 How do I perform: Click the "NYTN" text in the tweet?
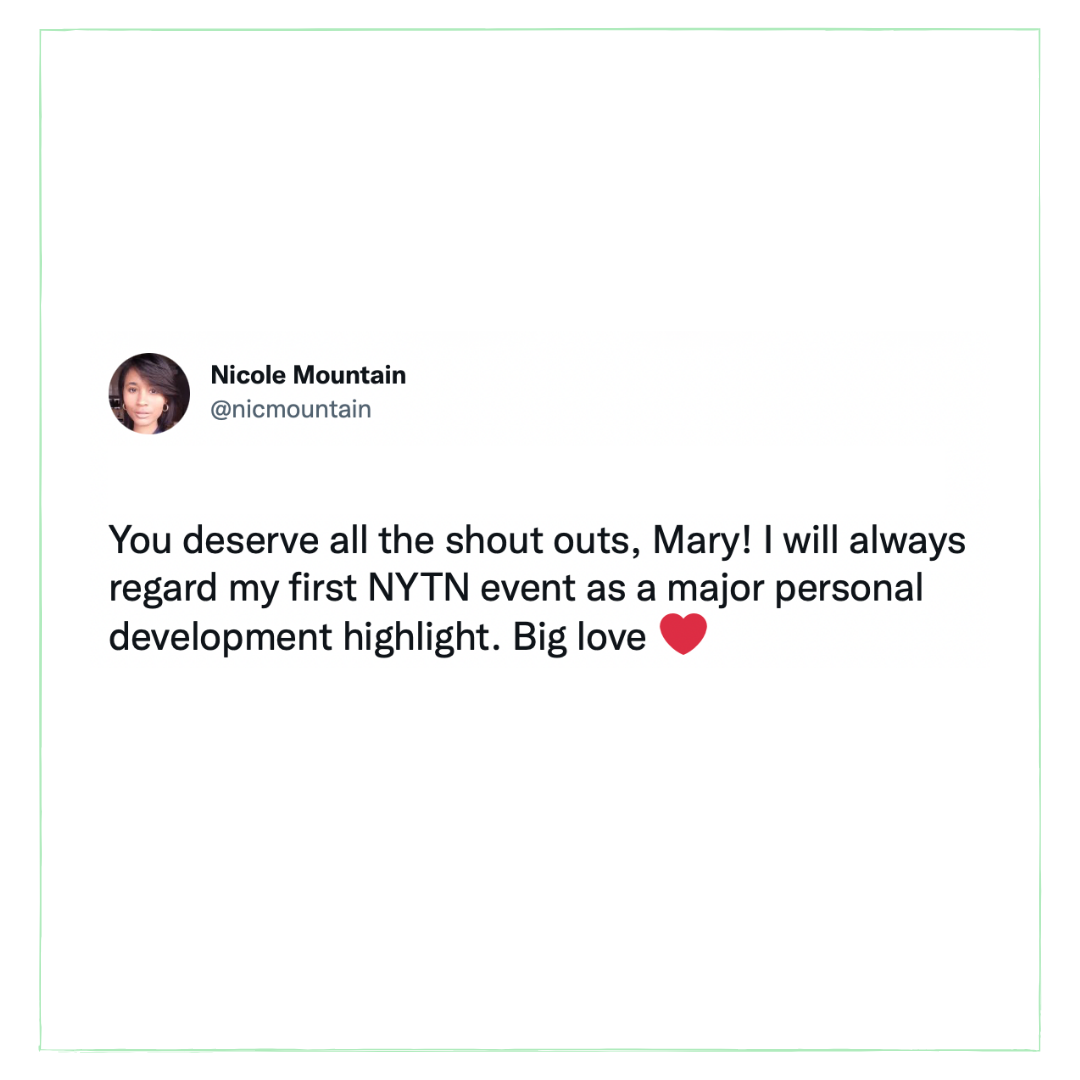click(x=419, y=588)
